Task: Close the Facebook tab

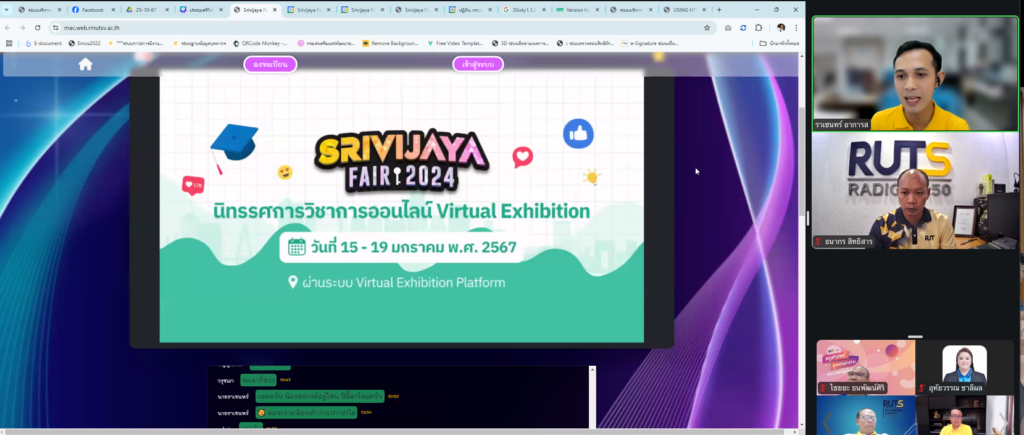Action: 113,10
